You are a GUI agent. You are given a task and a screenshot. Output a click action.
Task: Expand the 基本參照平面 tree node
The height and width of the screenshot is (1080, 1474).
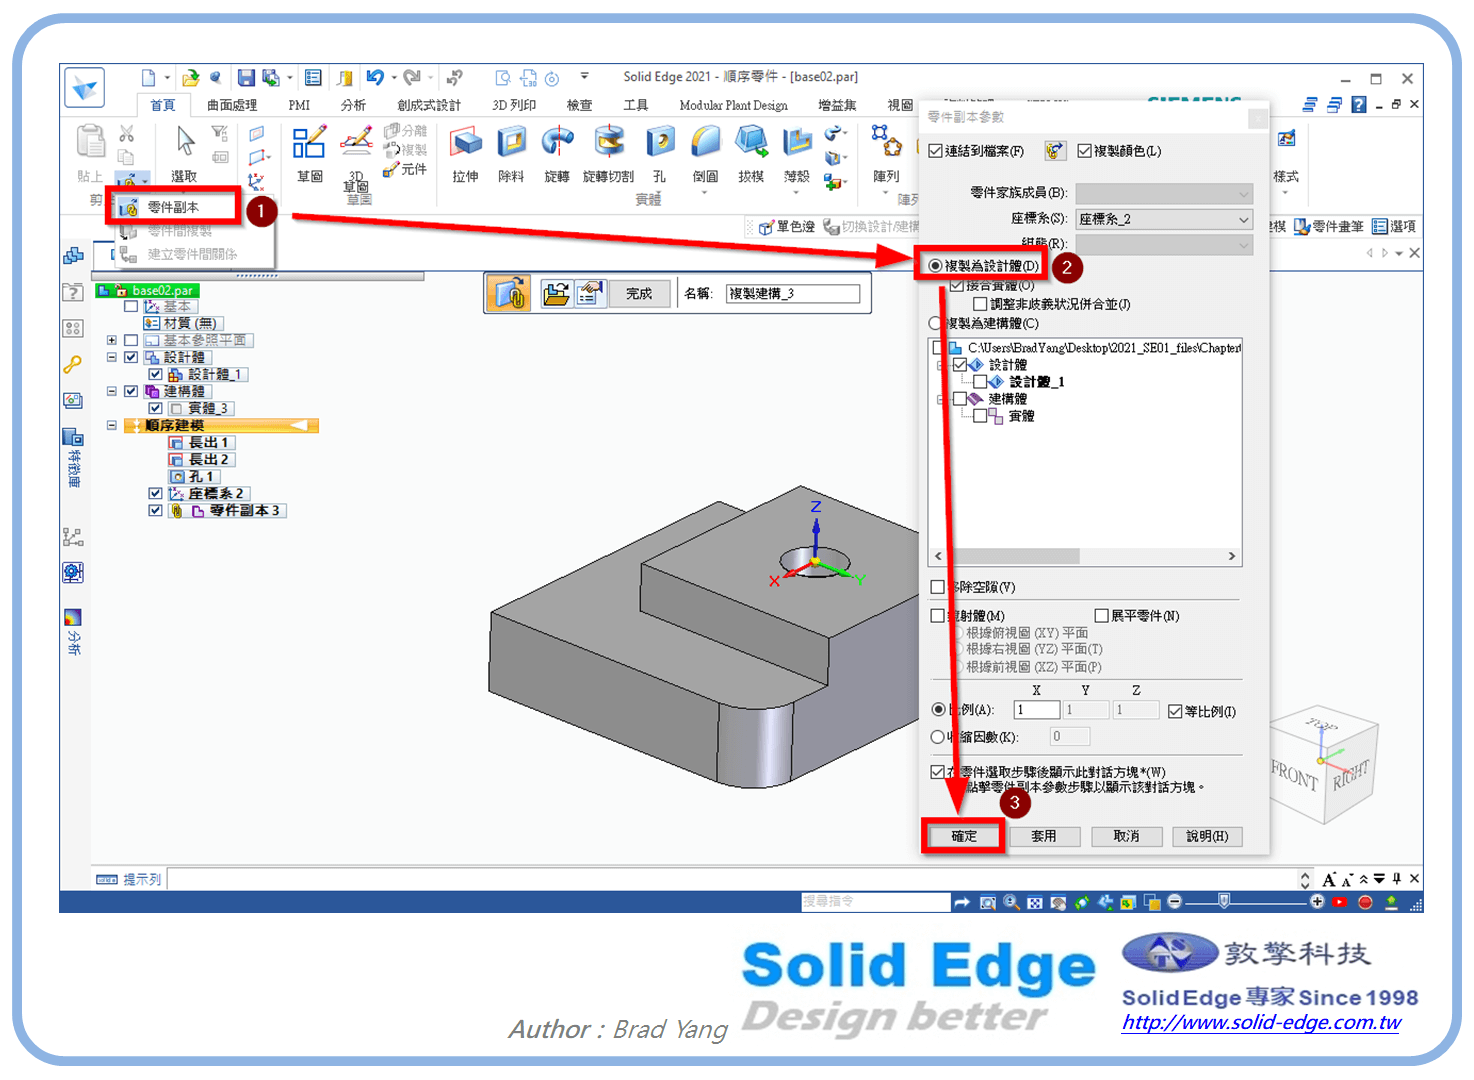pos(112,340)
